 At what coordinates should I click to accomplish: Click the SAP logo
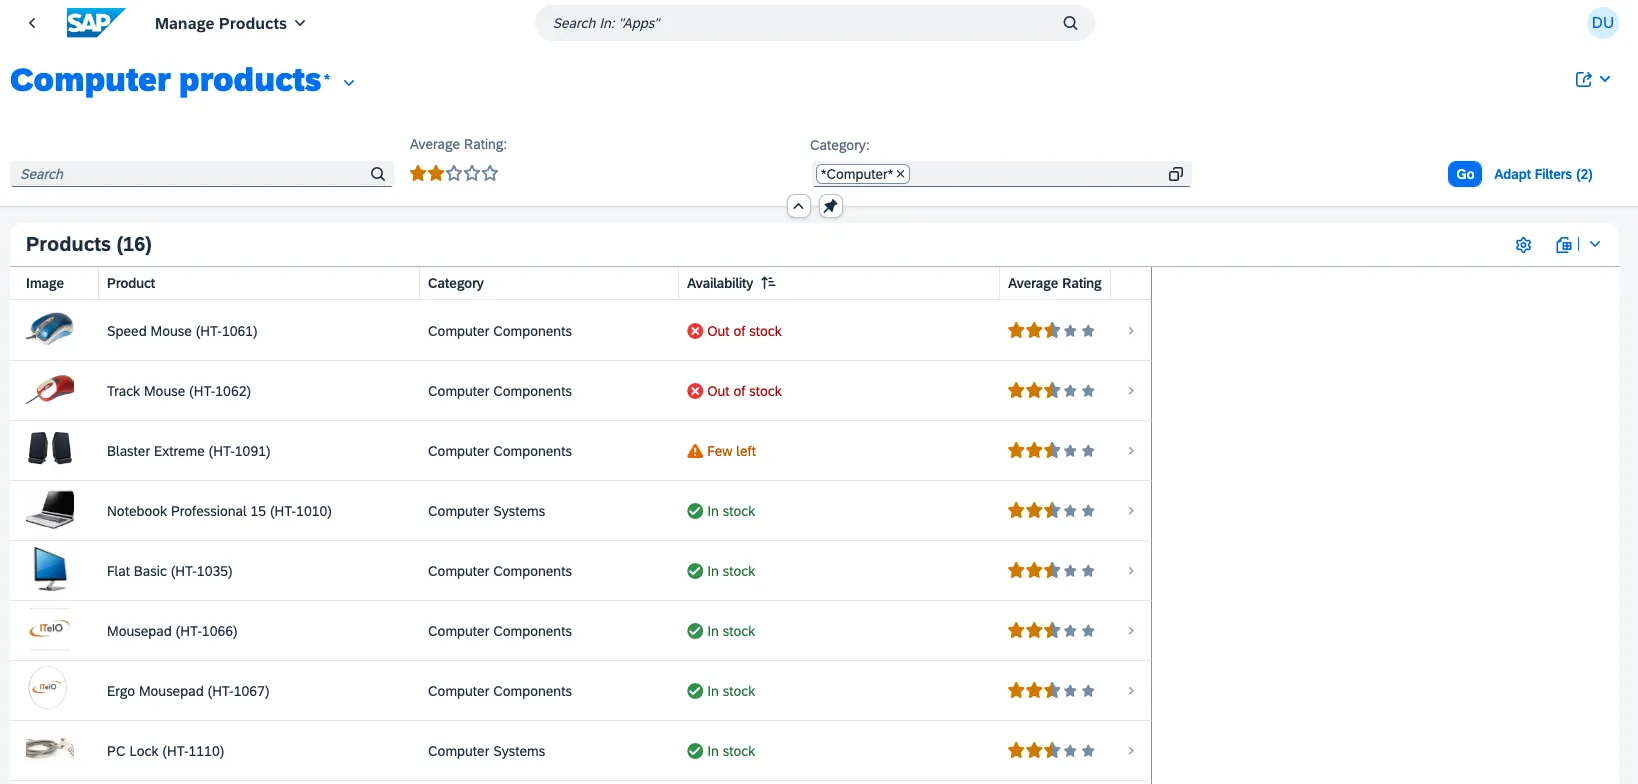pyautogui.click(x=95, y=23)
